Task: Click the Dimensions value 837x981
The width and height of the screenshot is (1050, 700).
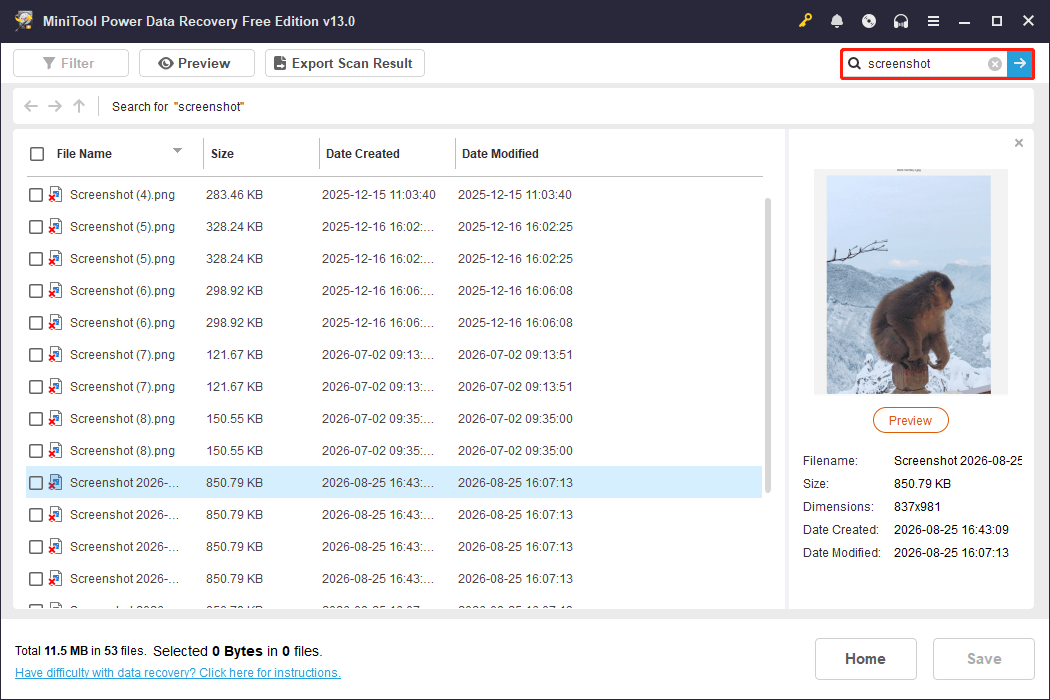Action: click(x=917, y=507)
